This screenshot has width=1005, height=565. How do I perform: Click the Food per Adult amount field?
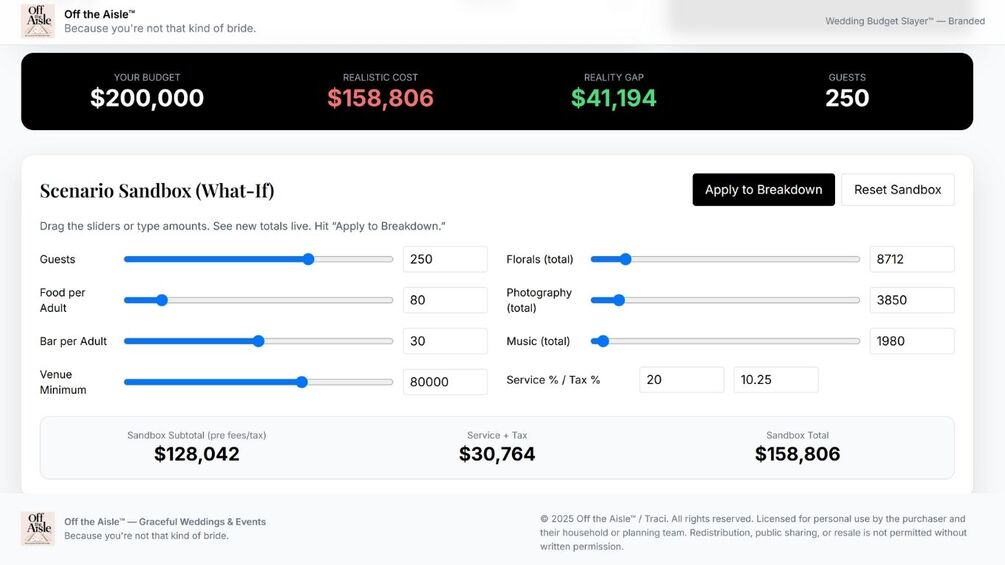445,300
